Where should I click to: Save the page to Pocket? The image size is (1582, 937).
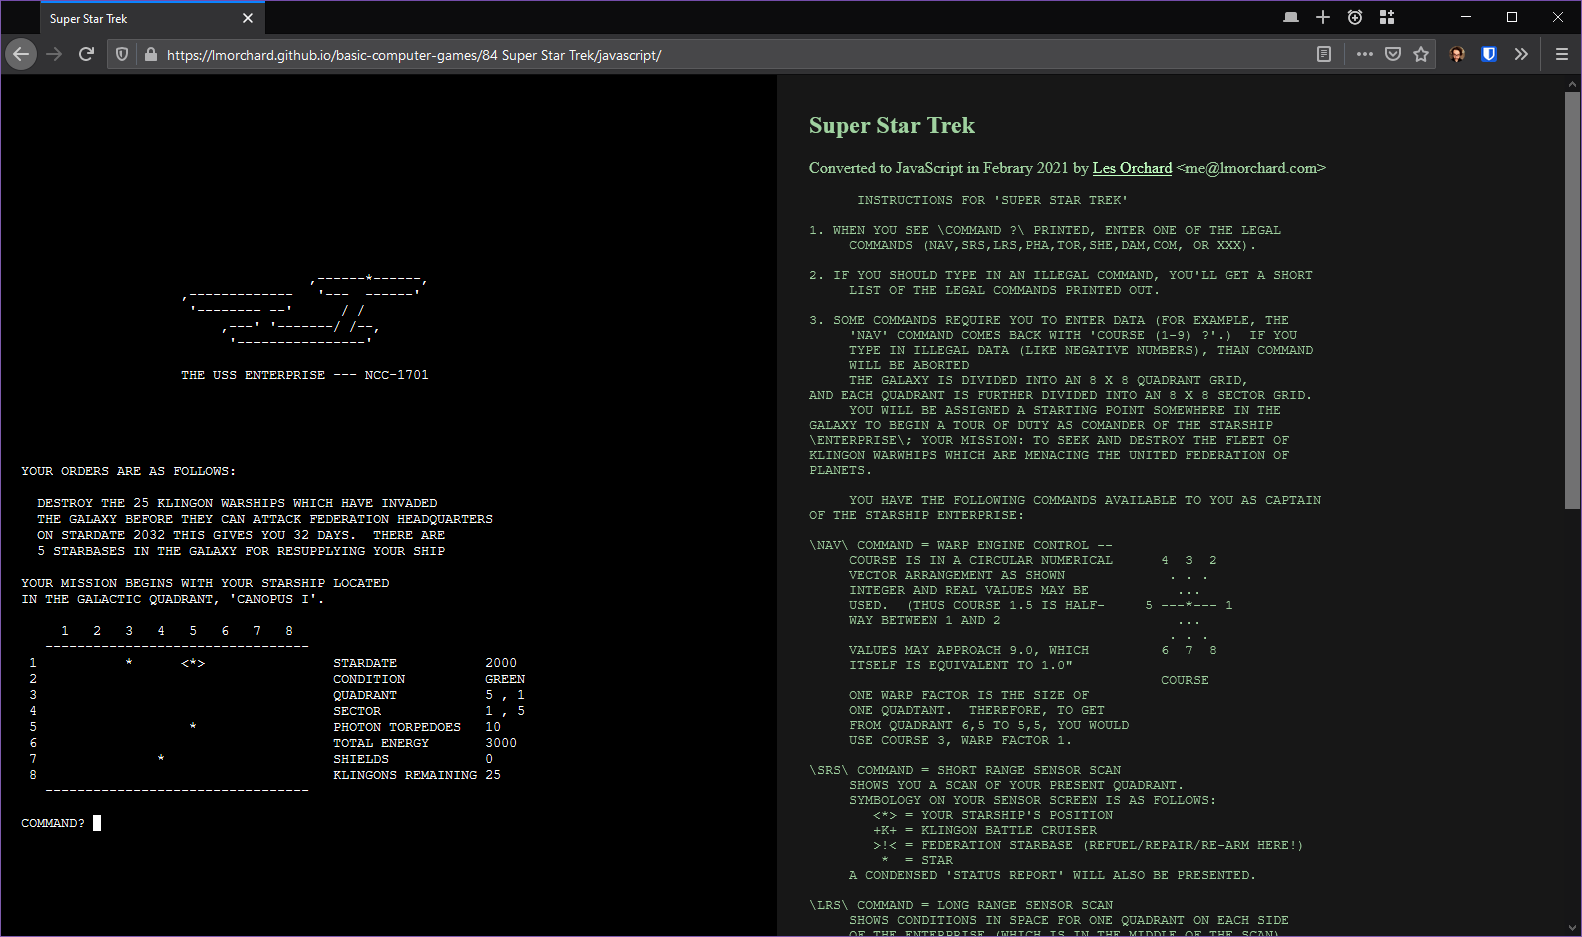tap(1393, 54)
